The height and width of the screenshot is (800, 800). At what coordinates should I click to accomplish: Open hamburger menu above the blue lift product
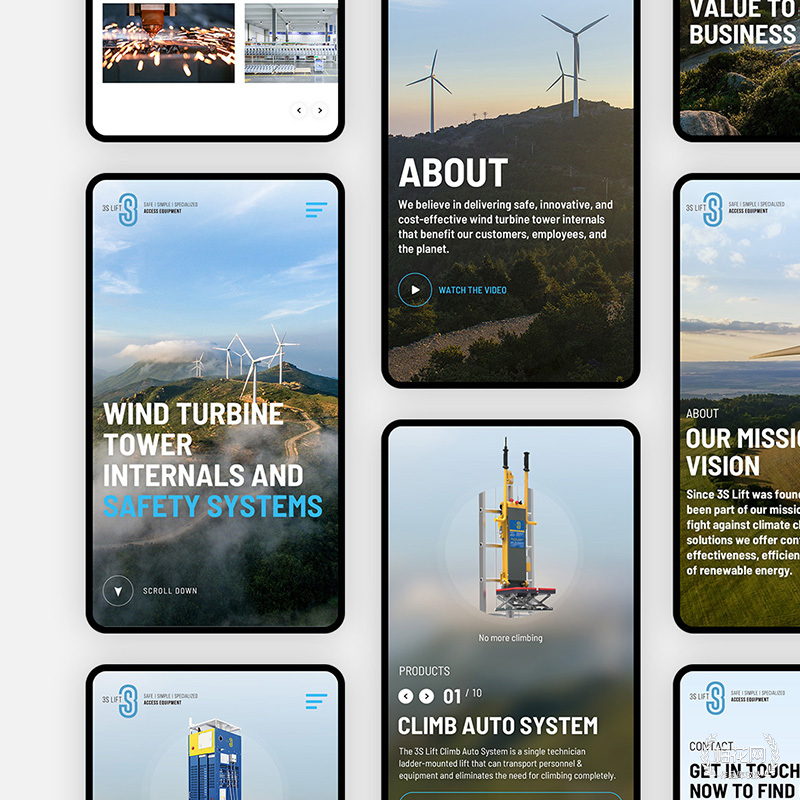coord(316,701)
